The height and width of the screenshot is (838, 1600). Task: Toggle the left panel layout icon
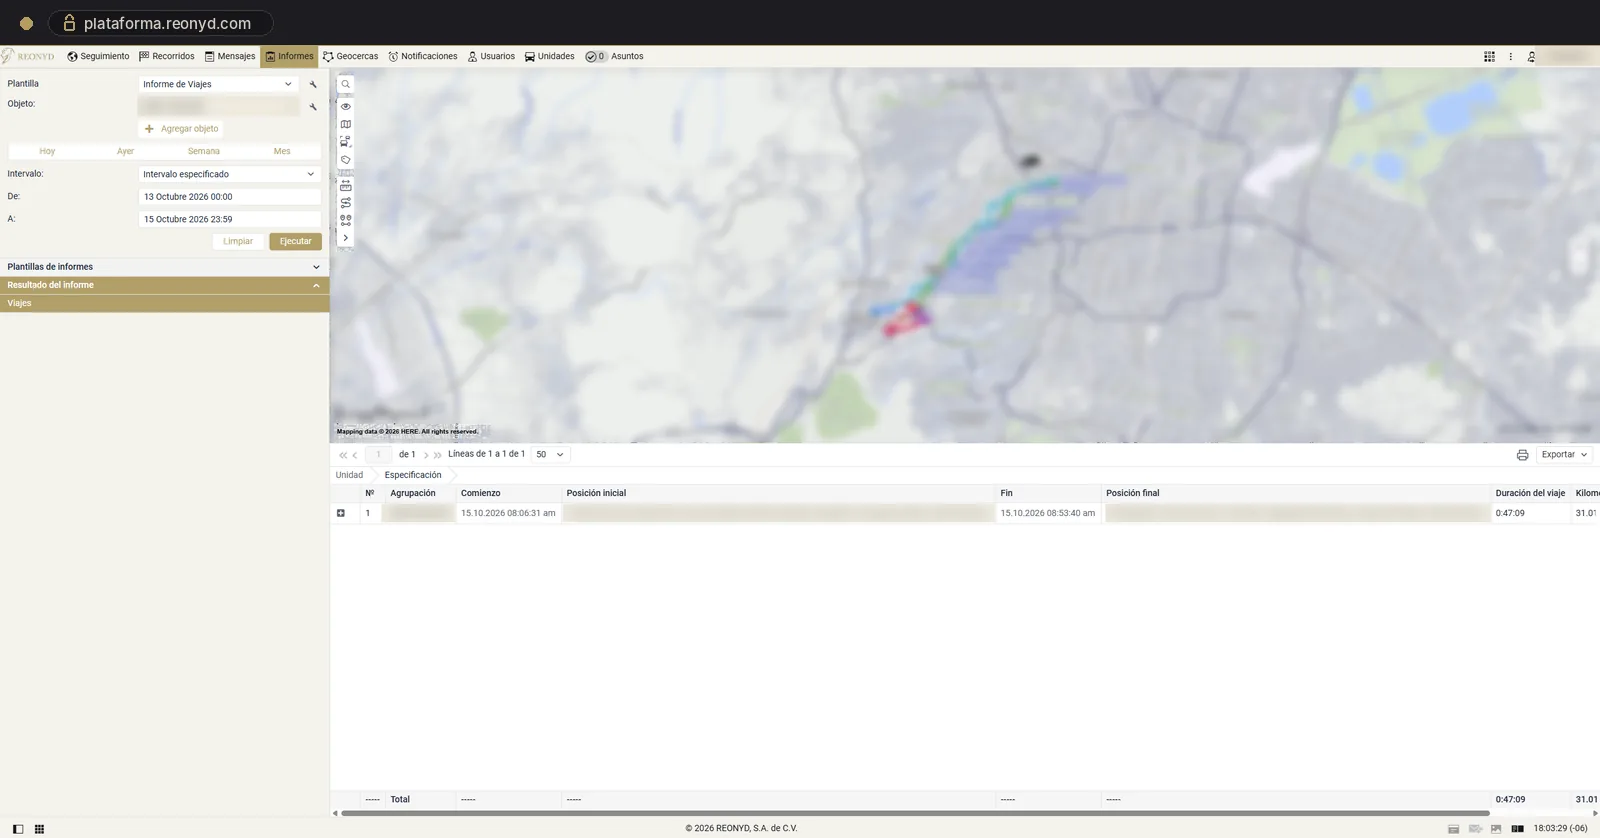18,829
